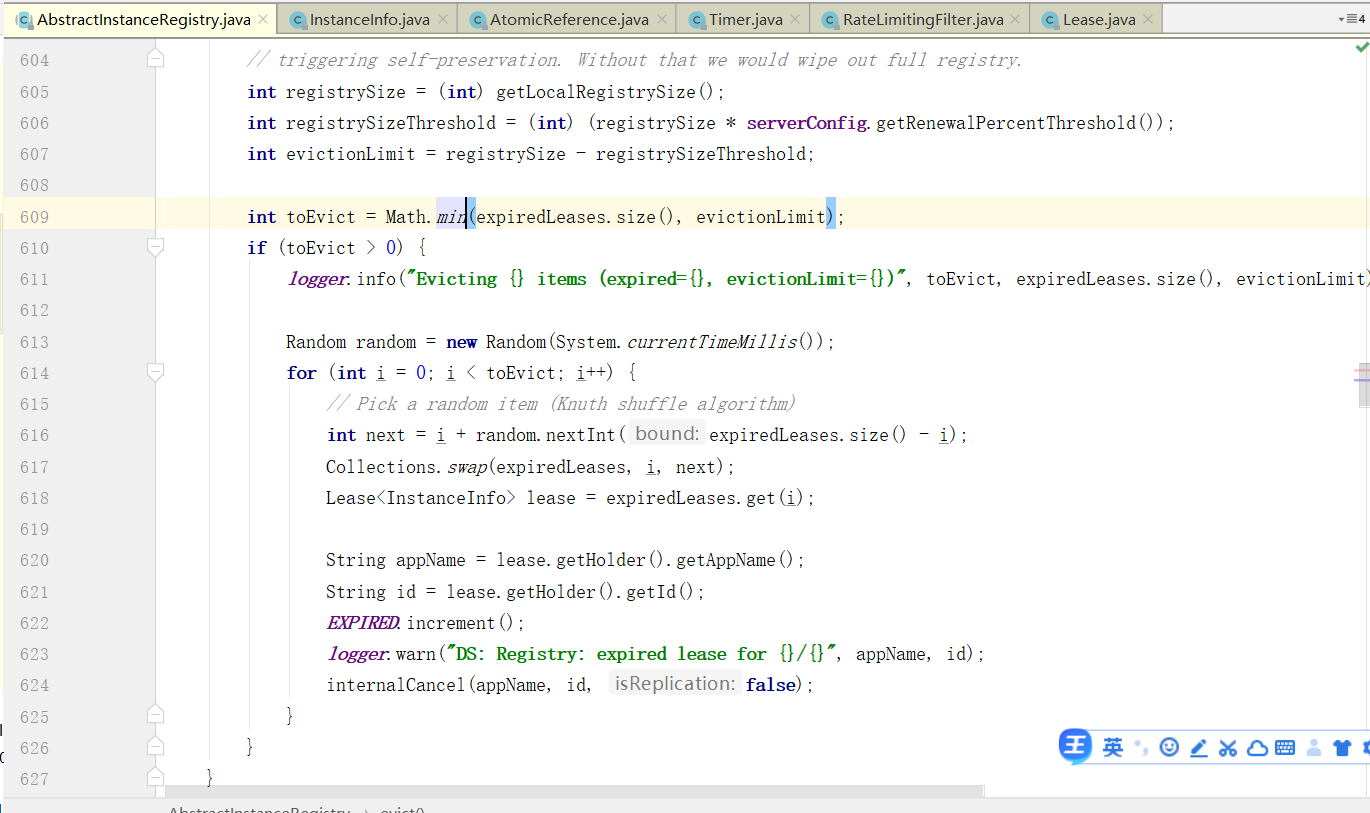1370x813 pixels.
Task: Open the soft keyboard from input toolbar
Action: click(1285, 747)
